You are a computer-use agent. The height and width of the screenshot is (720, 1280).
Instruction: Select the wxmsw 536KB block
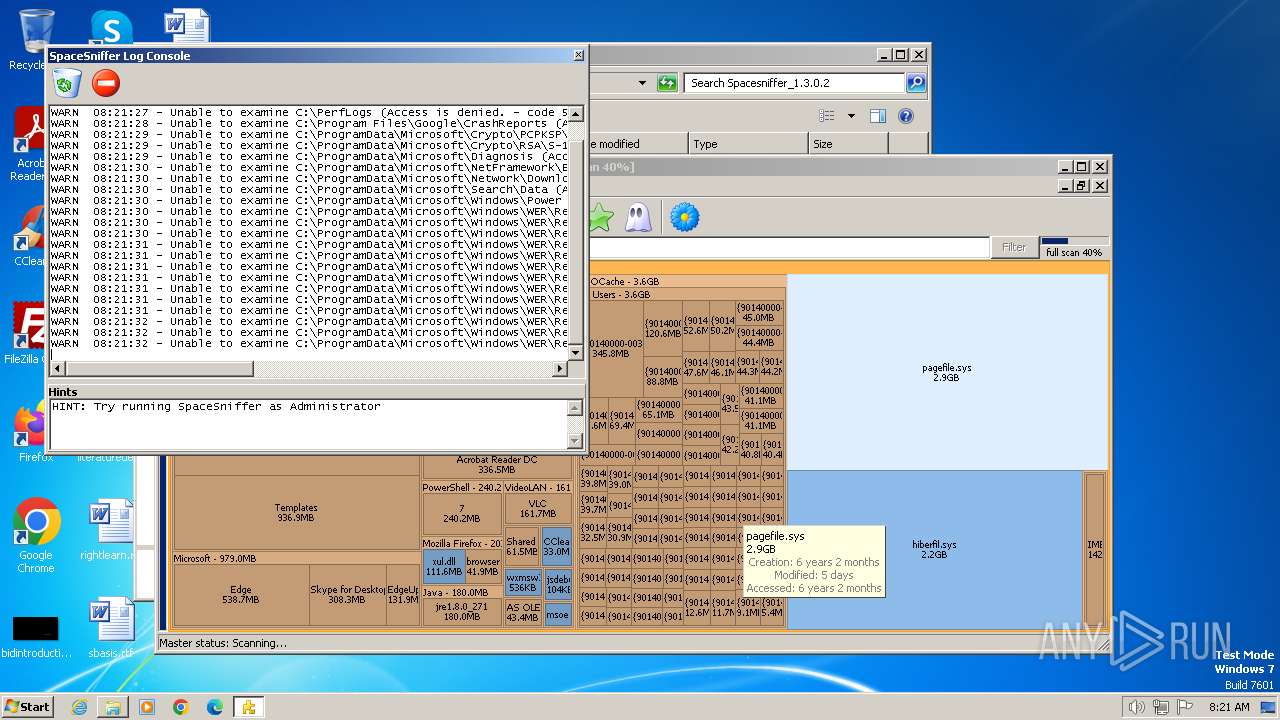(523, 583)
